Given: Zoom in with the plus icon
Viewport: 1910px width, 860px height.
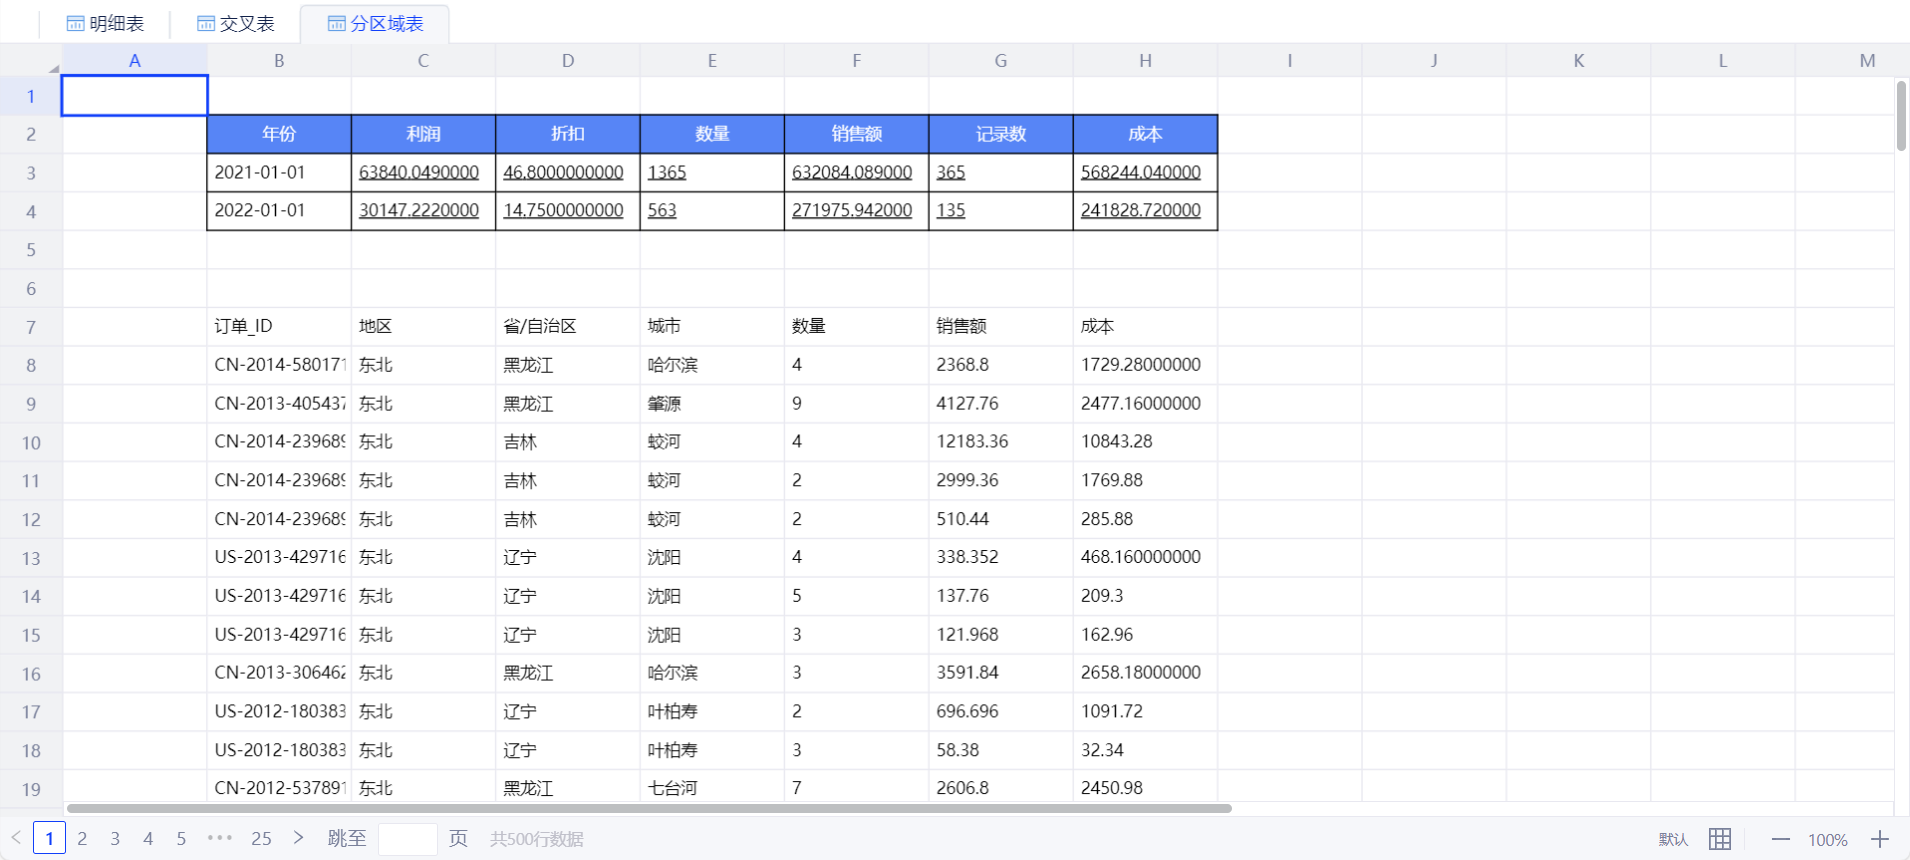Looking at the screenshot, I should tap(1880, 839).
